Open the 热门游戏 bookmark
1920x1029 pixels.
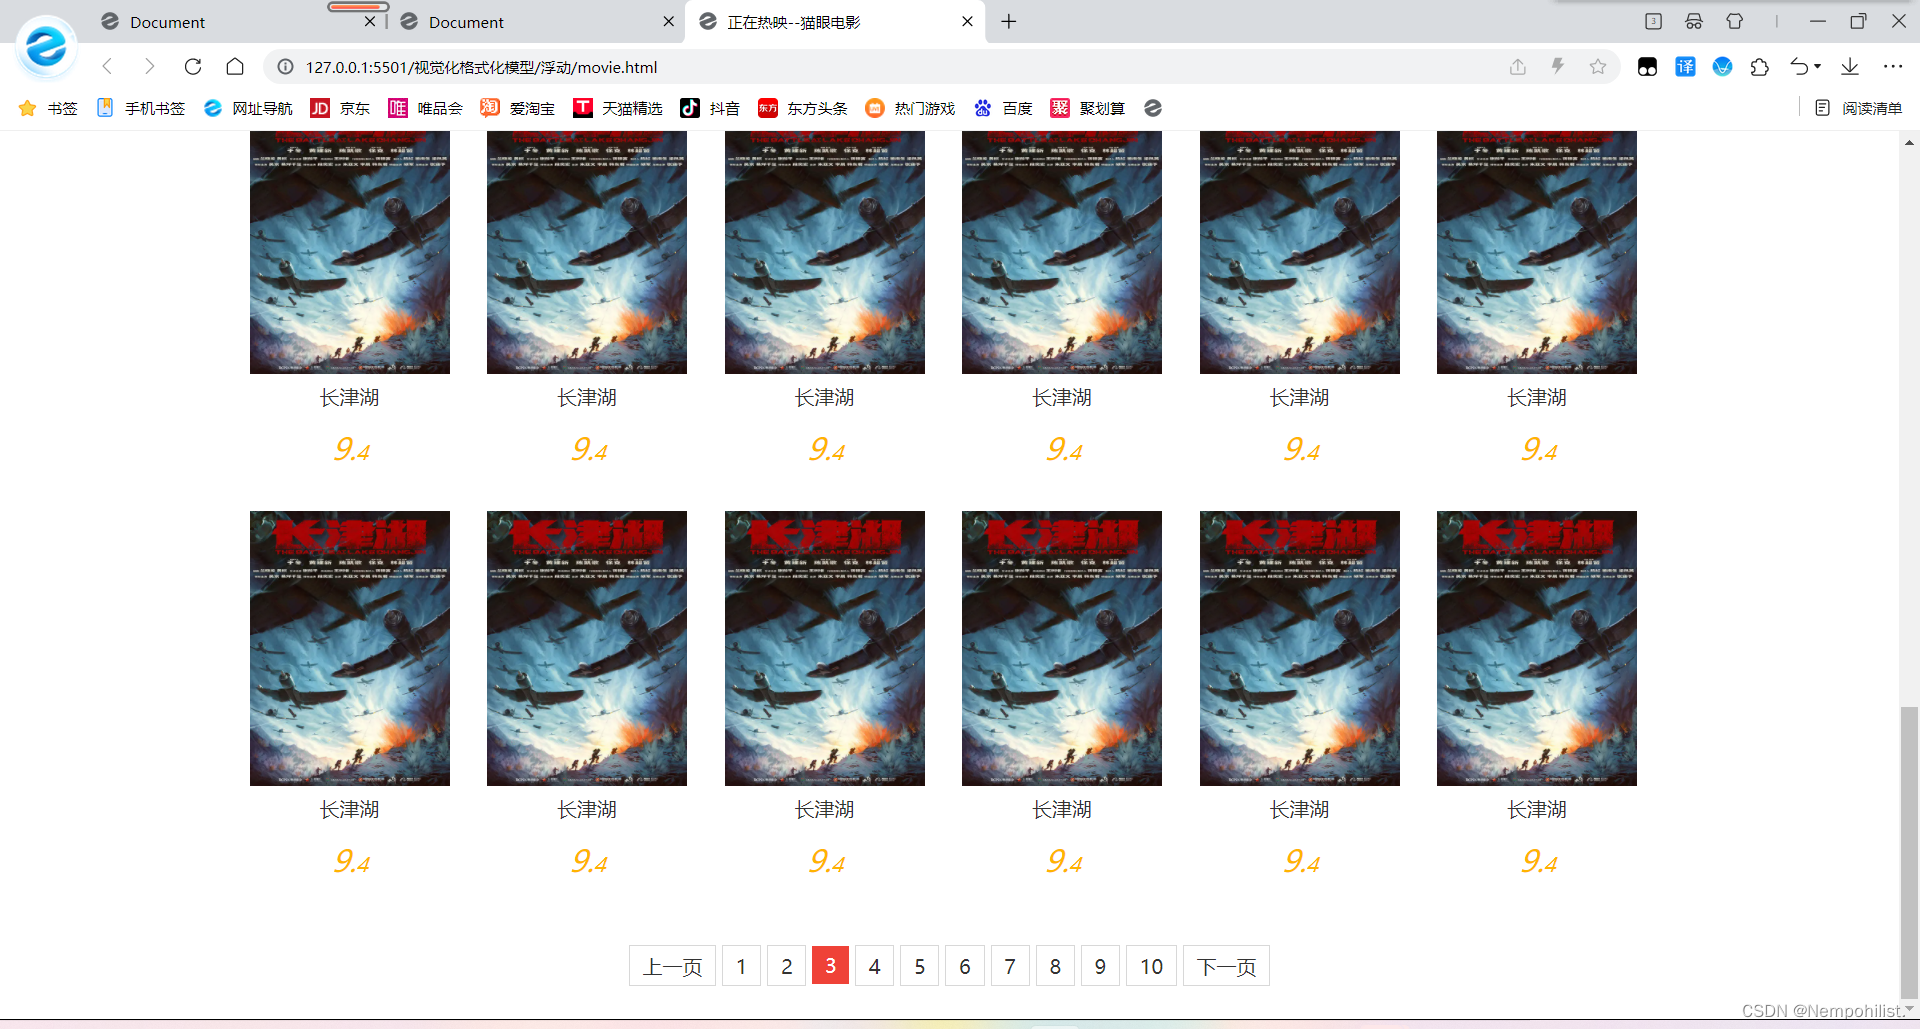(x=910, y=108)
